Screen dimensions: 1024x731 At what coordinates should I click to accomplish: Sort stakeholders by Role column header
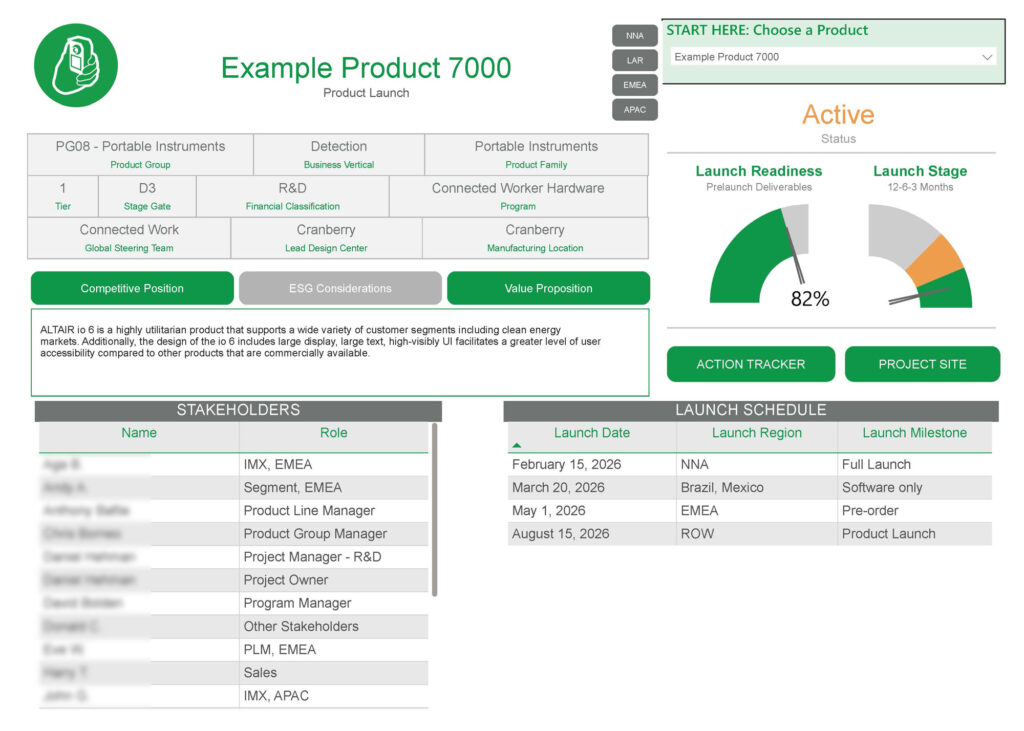333,433
